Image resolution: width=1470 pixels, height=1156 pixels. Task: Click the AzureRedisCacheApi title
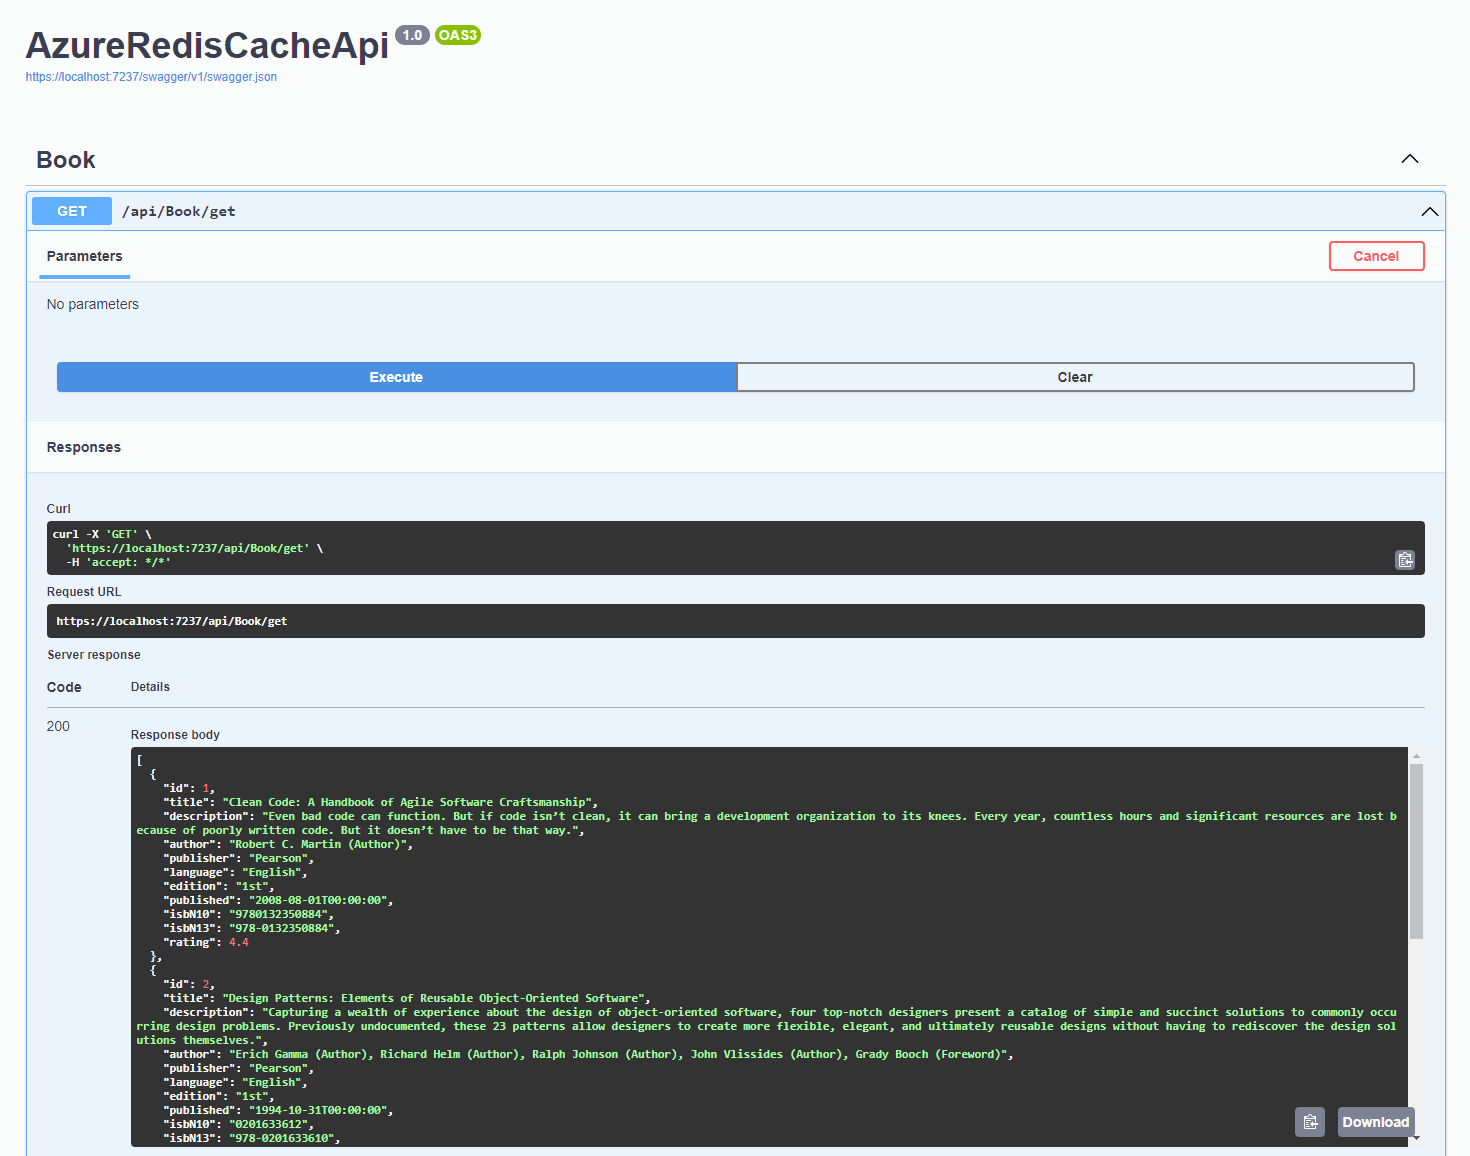click(x=207, y=45)
